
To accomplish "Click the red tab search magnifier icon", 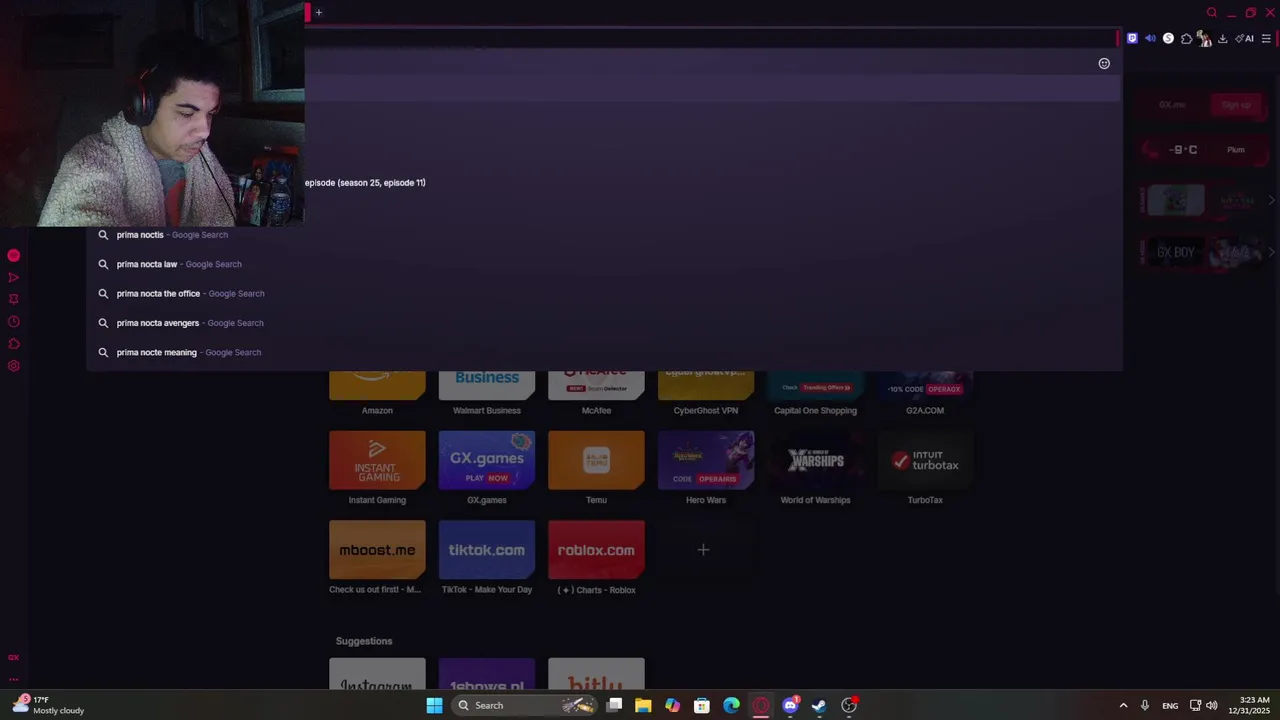I will pyautogui.click(x=1212, y=12).
